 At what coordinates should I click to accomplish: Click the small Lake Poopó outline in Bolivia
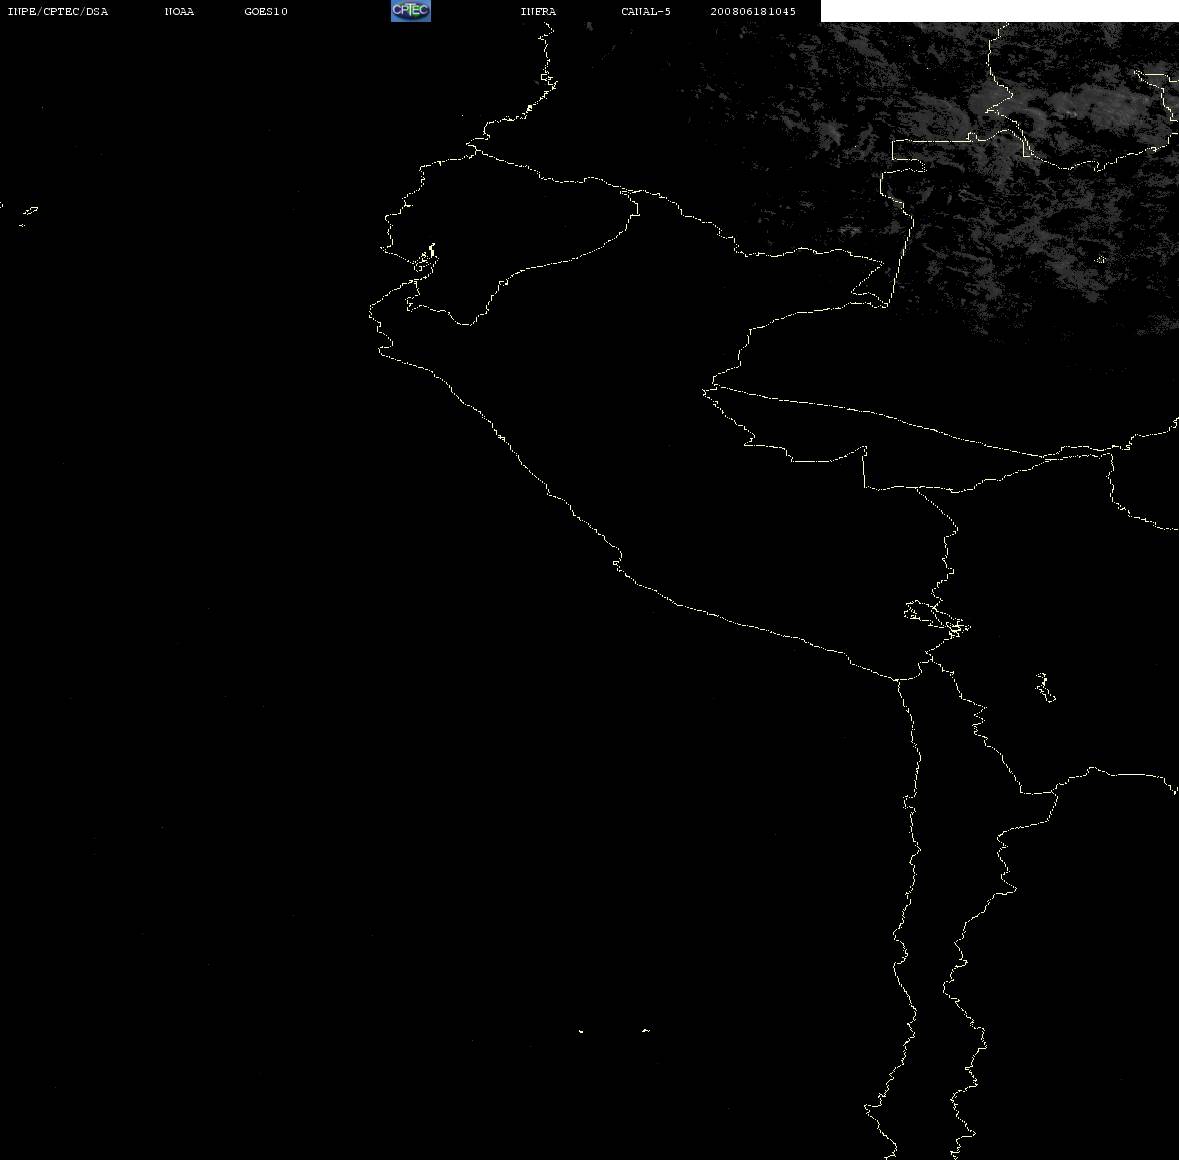click(1044, 687)
